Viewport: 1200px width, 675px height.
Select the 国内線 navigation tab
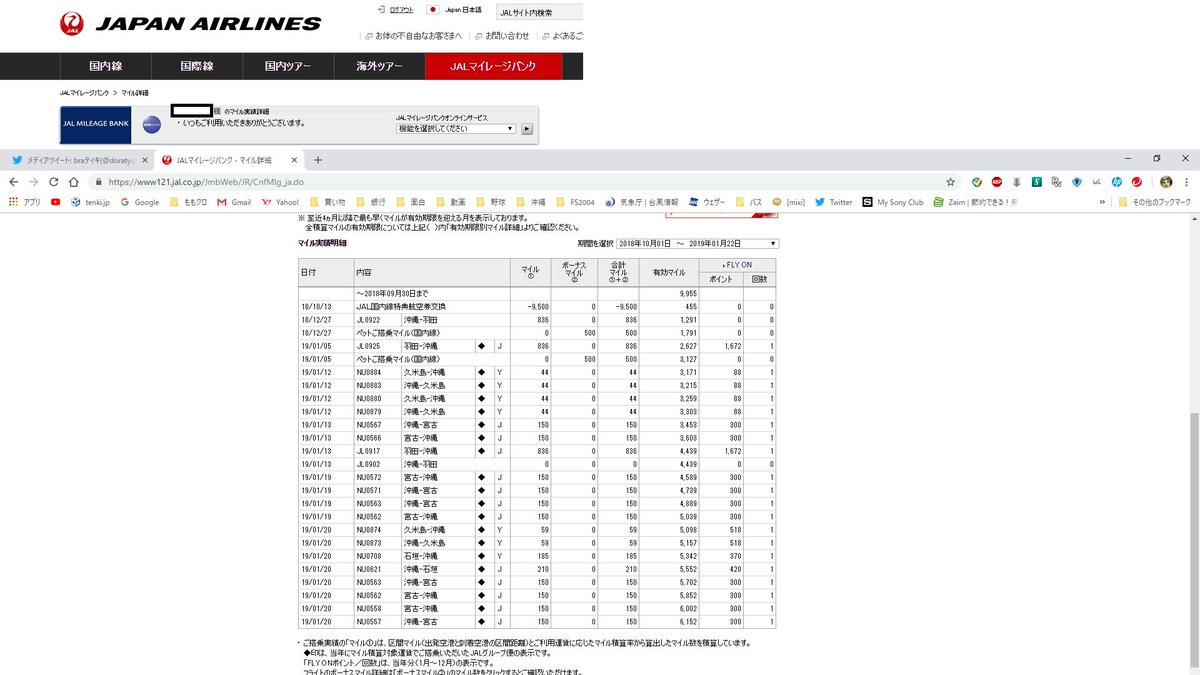point(105,66)
